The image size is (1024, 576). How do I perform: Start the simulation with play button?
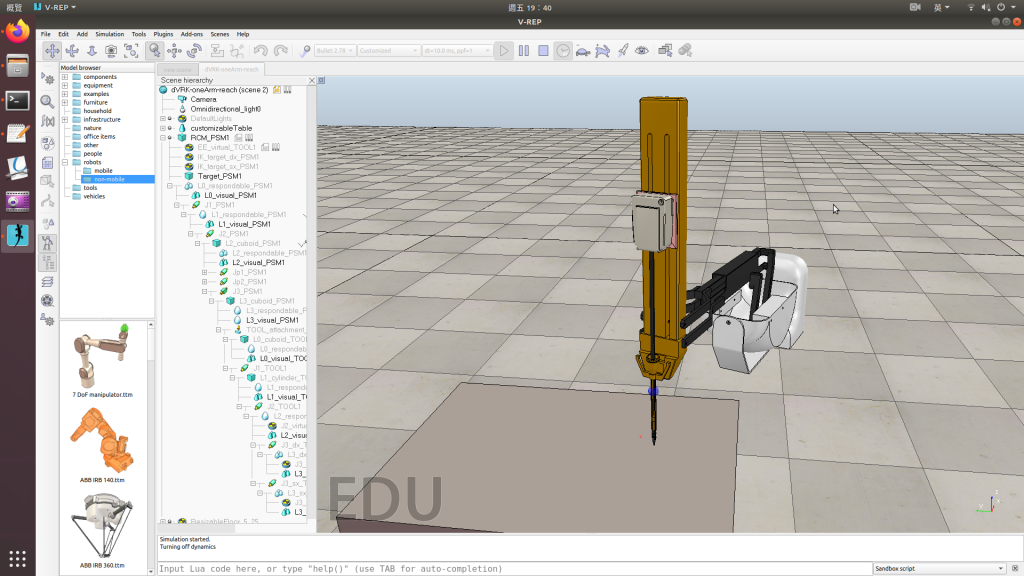tap(504, 50)
